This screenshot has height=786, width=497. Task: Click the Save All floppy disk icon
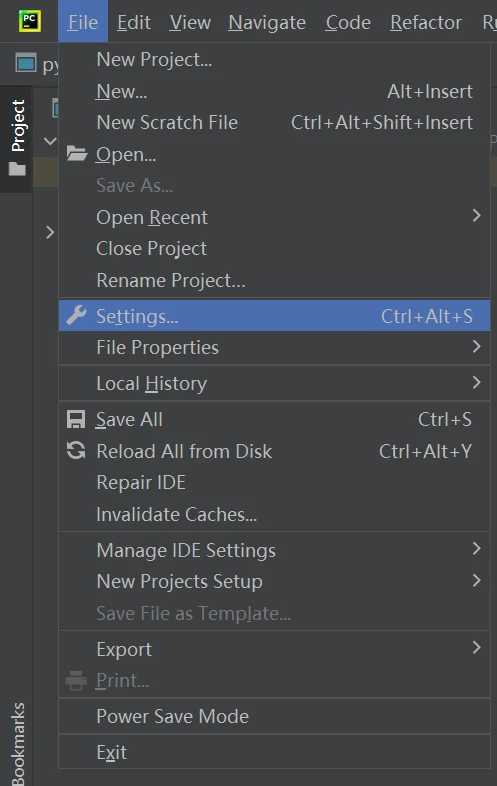(x=76, y=420)
